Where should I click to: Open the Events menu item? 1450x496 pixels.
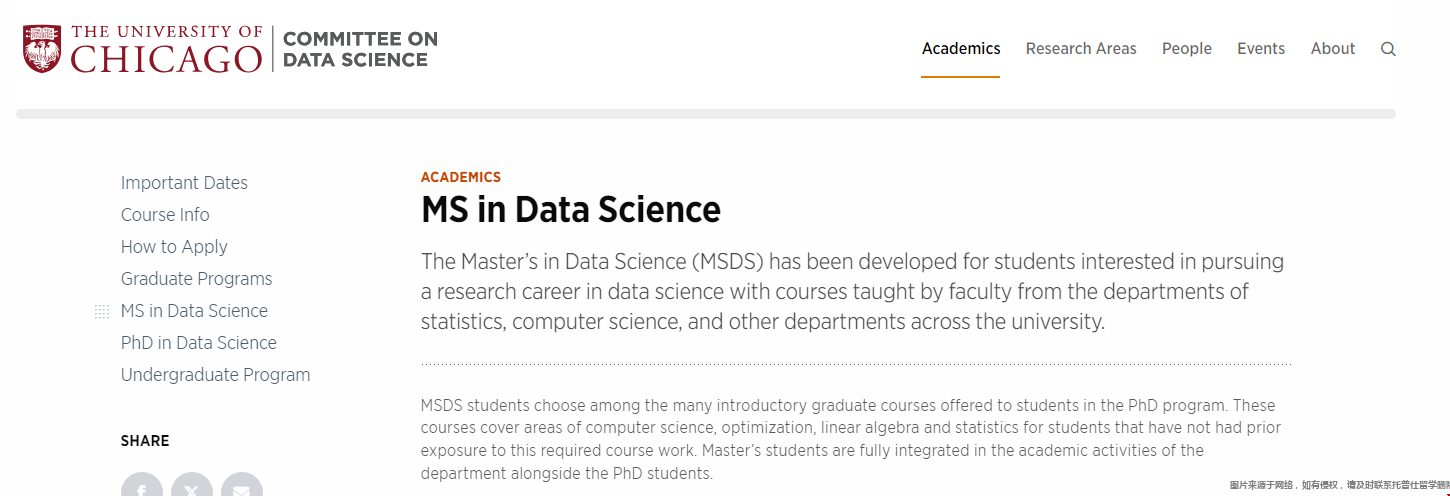point(1261,48)
